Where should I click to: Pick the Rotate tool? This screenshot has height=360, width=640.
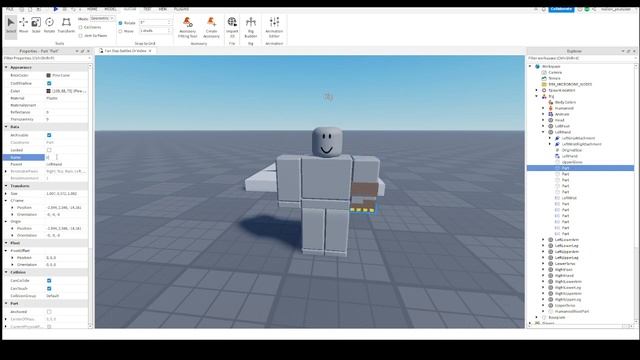tap(49, 25)
